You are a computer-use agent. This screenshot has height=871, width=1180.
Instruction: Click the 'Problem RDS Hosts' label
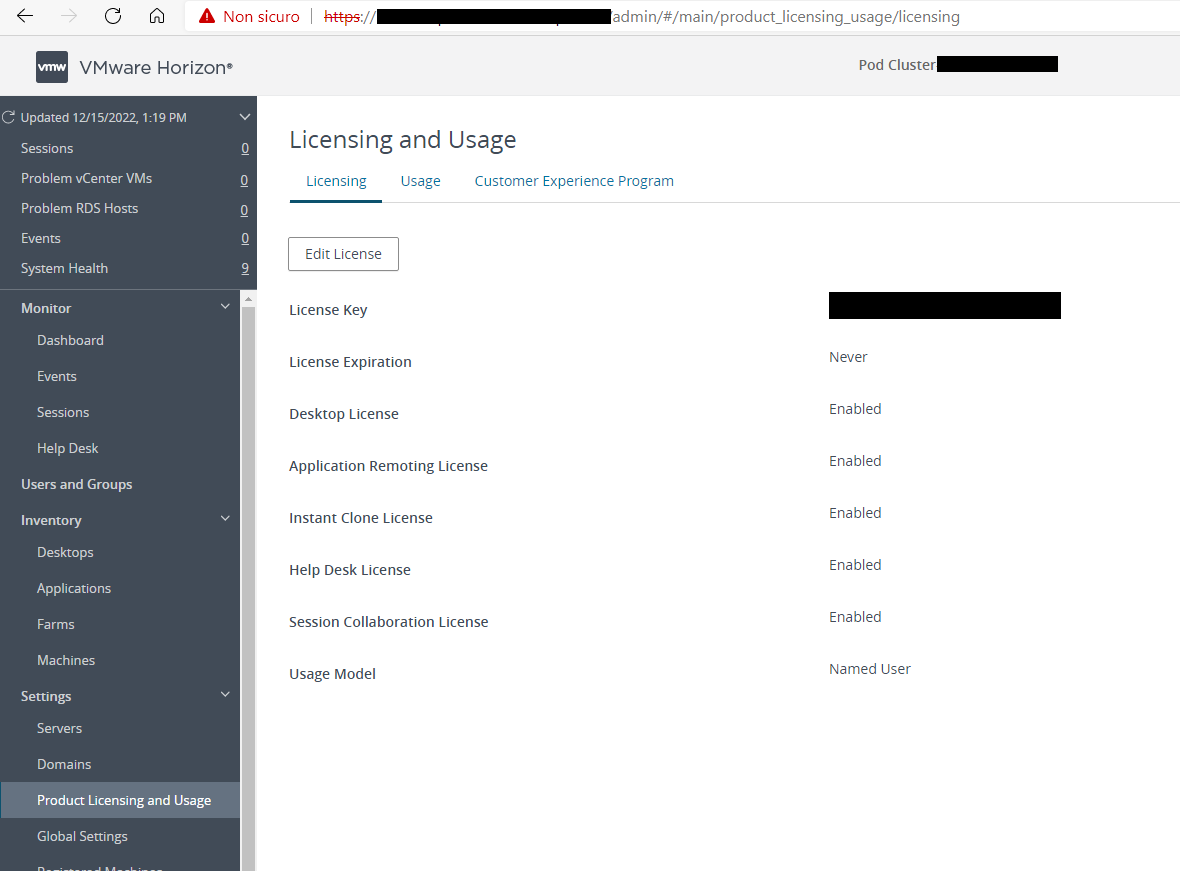coord(80,209)
